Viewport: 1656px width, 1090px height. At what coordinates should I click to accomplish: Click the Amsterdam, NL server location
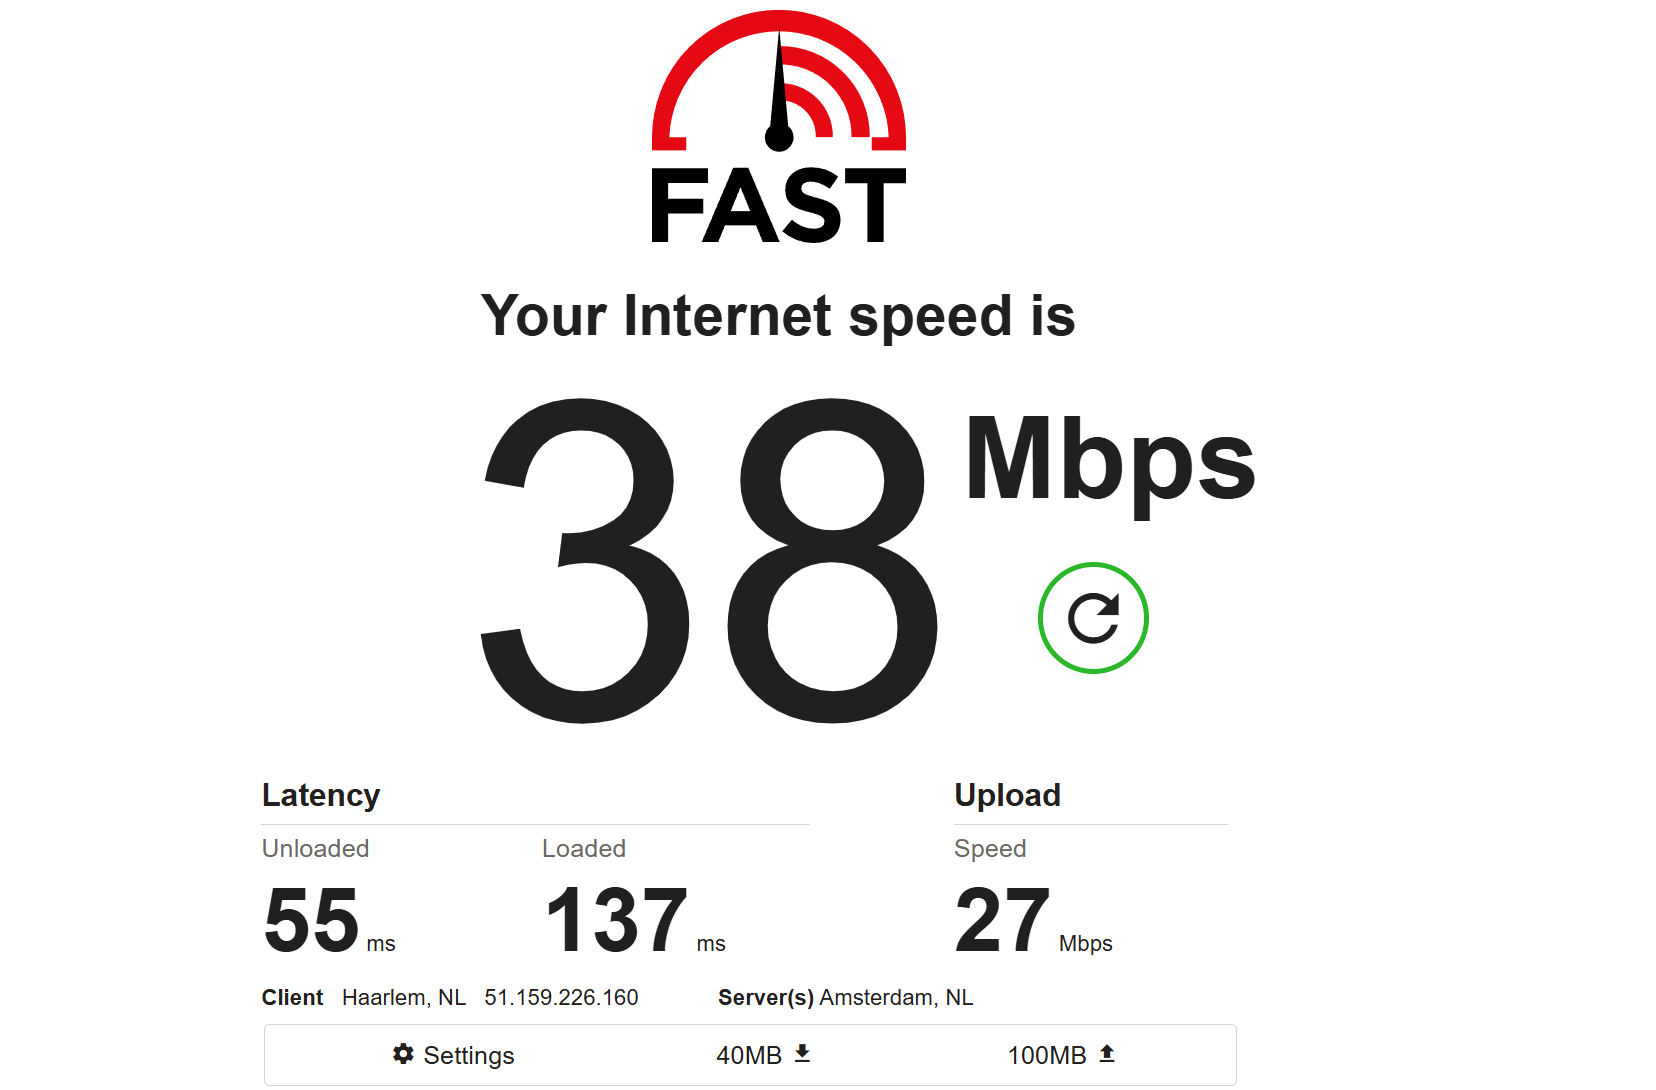[x=896, y=998]
